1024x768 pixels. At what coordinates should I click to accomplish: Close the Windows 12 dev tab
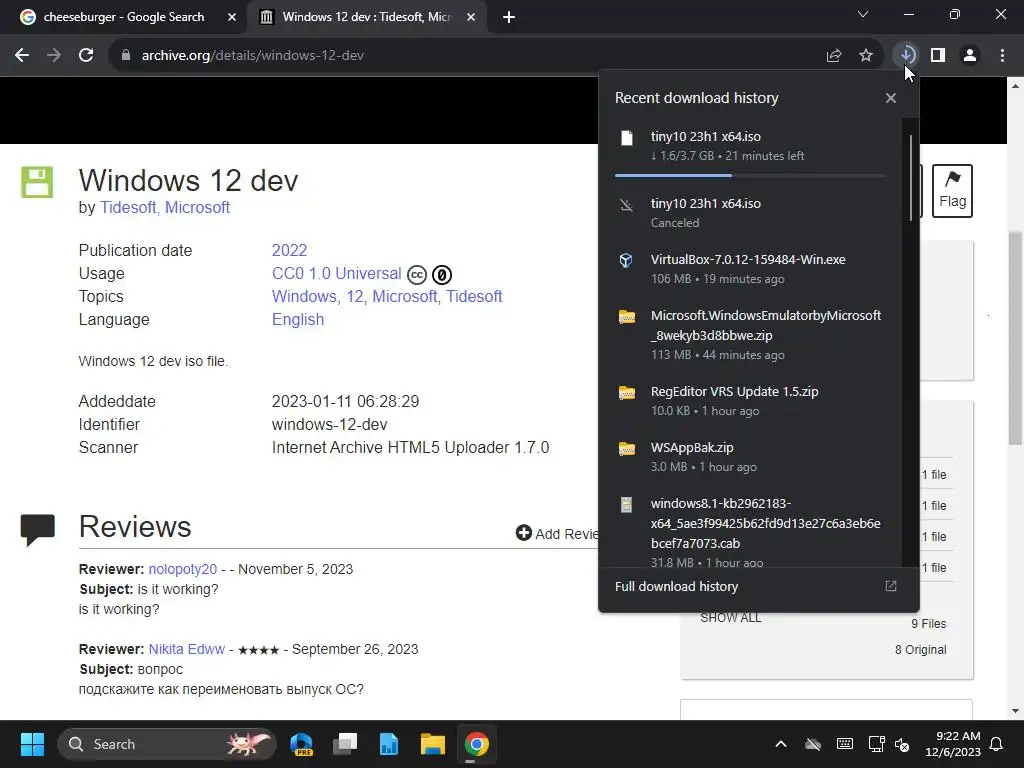[x=471, y=18]
